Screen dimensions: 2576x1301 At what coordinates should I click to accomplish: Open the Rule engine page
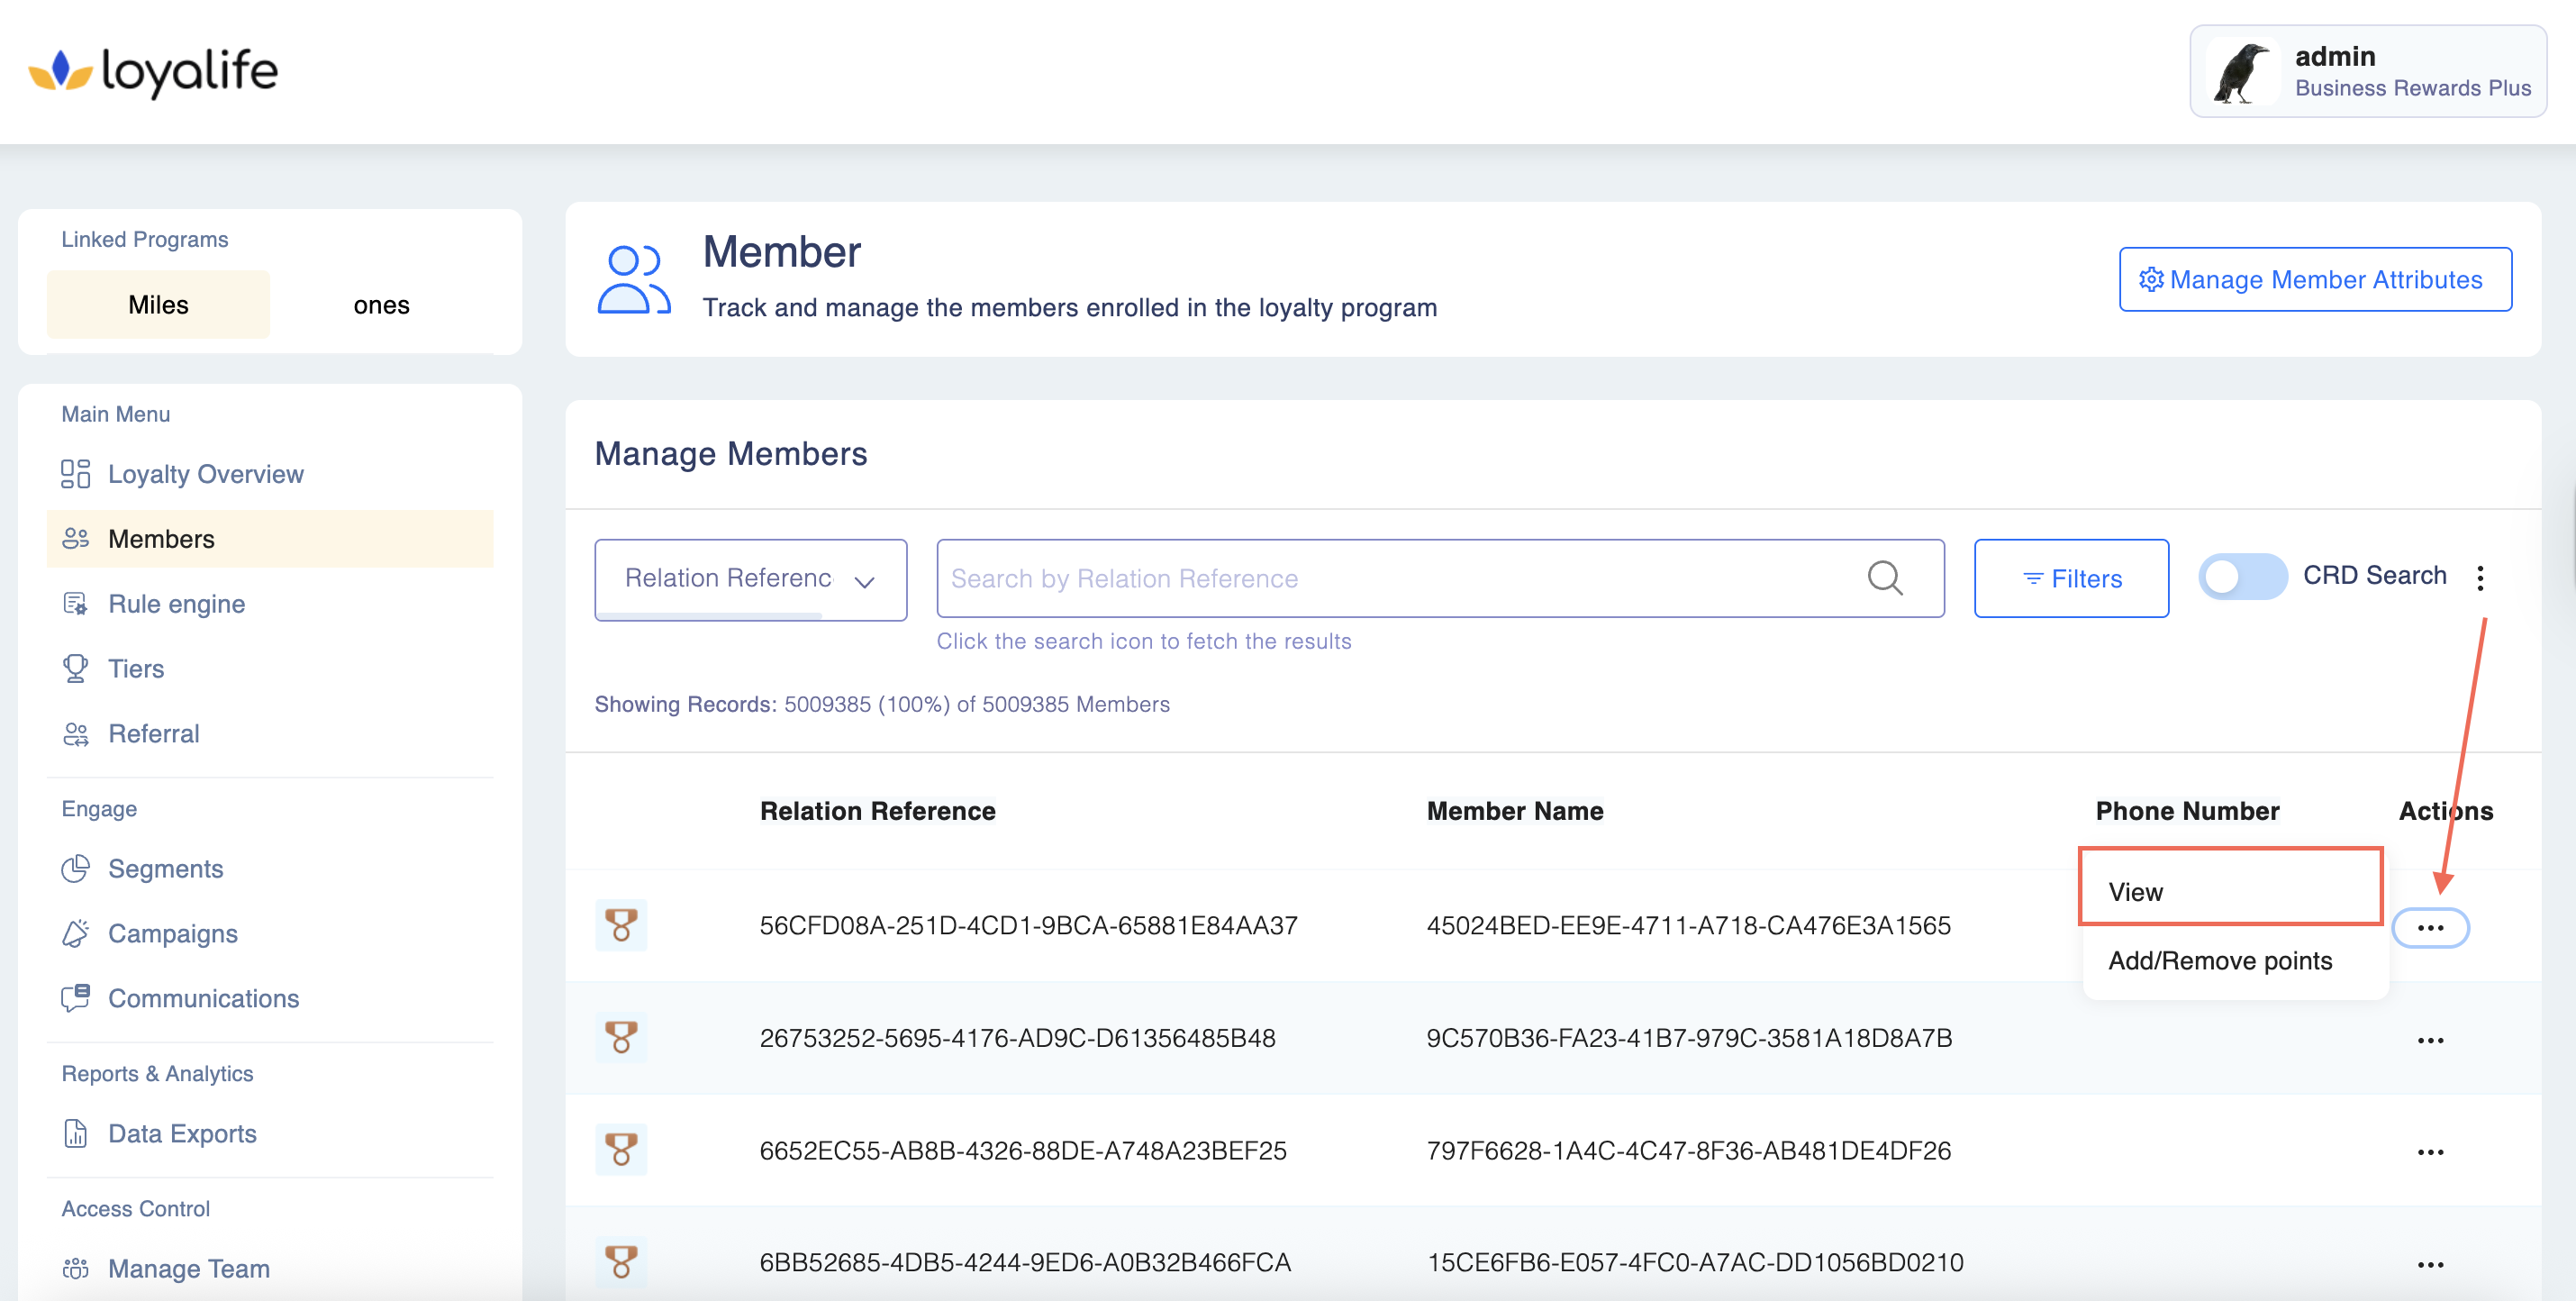click(176, 604)
